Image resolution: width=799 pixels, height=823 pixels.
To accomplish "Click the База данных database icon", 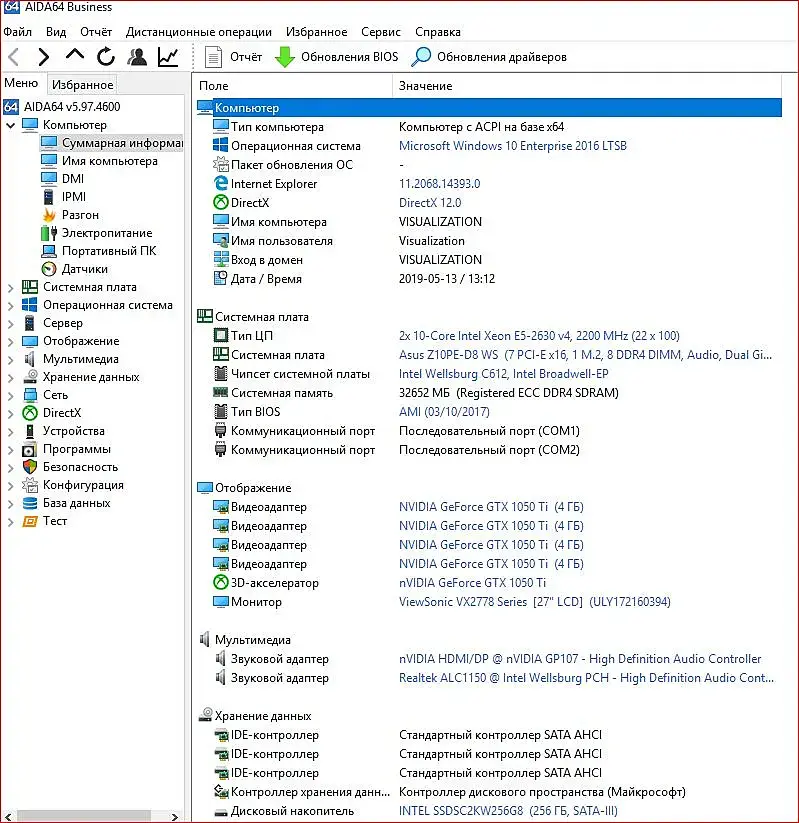I will (x=30, y=503).
